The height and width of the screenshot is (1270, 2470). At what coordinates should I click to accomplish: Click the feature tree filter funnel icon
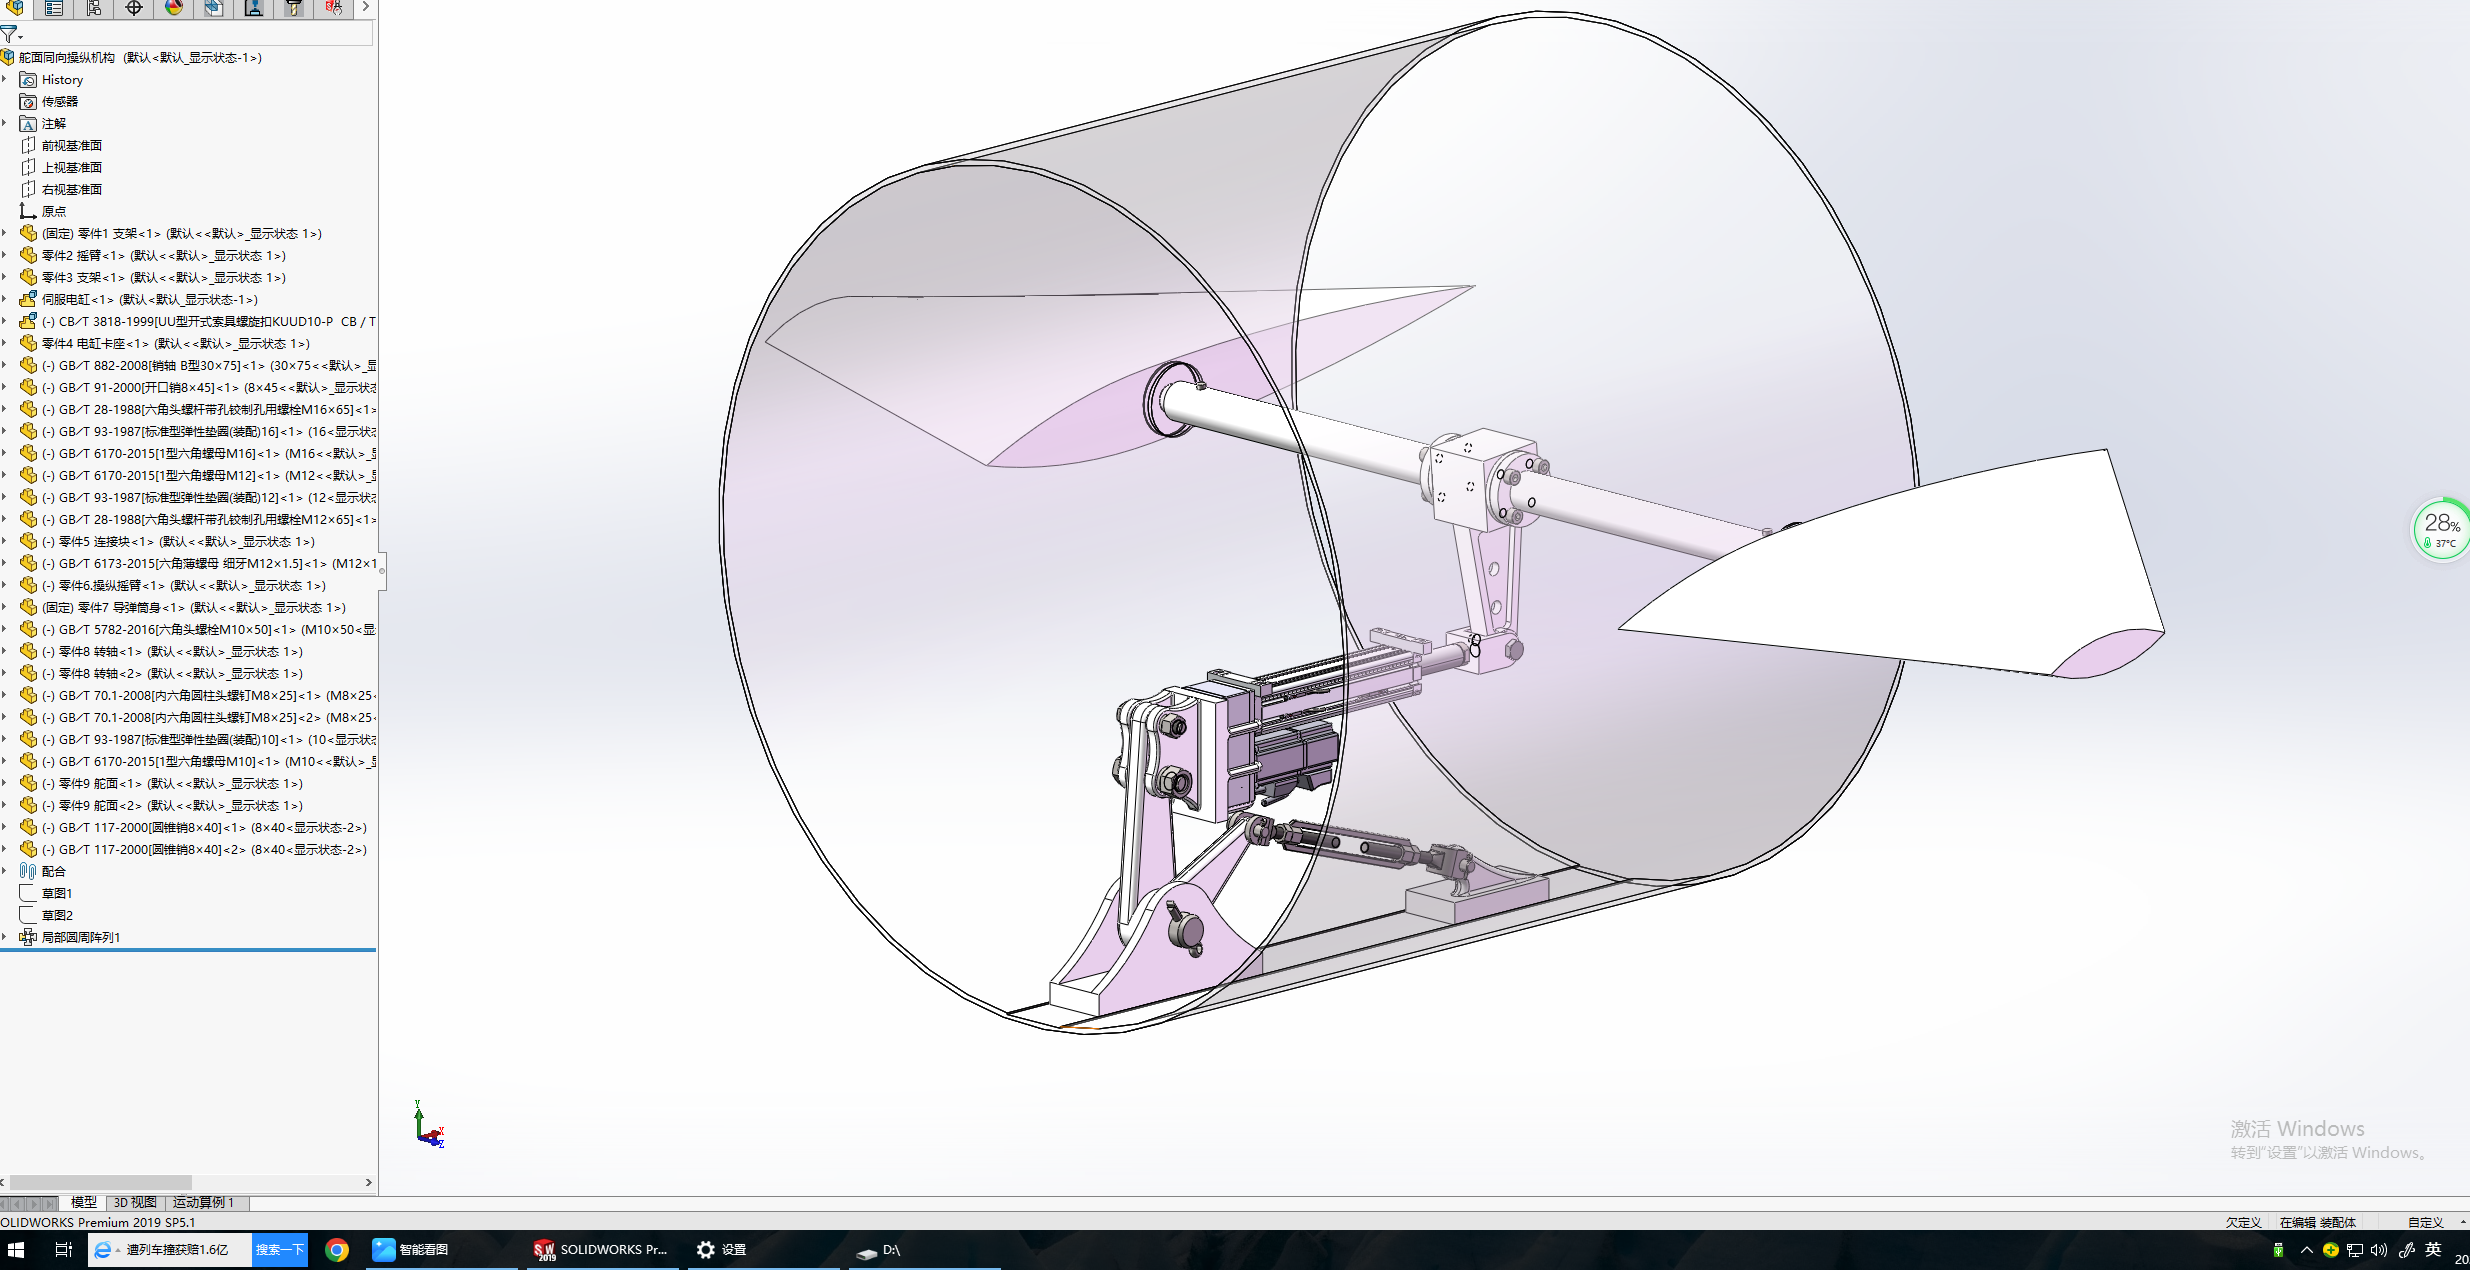(9, 34)
